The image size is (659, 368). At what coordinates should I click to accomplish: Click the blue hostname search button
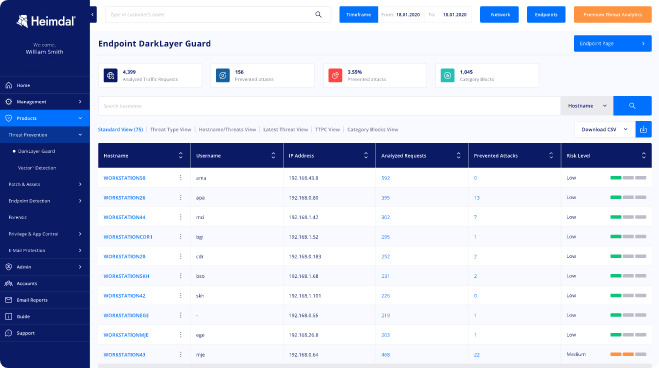pyautogui.click(x=633, y=106)
